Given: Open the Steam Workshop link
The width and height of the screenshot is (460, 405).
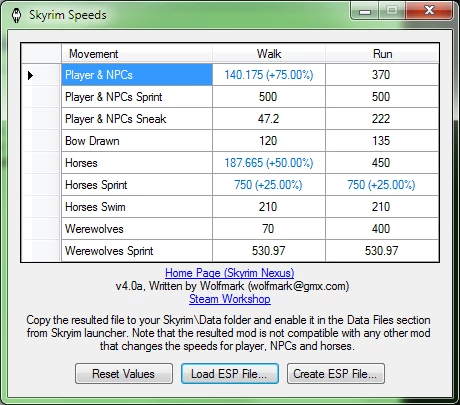Looking at the screenshot, I should (x=230, y=299).
